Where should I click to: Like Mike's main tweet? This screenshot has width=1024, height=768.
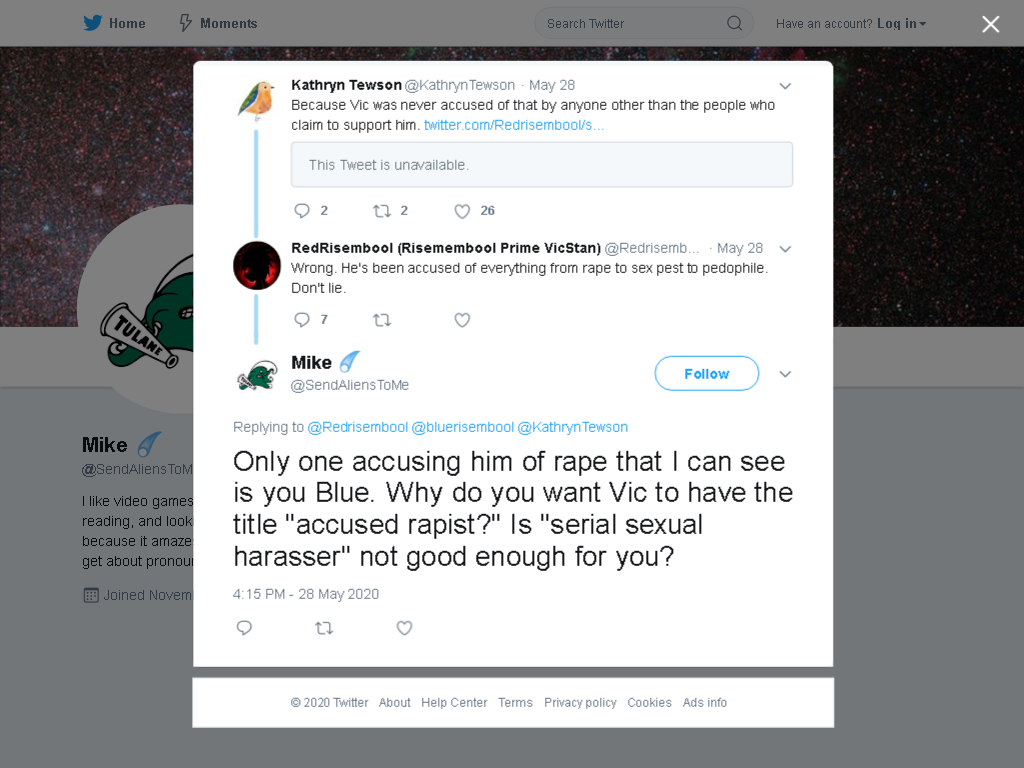coord(404,628)
